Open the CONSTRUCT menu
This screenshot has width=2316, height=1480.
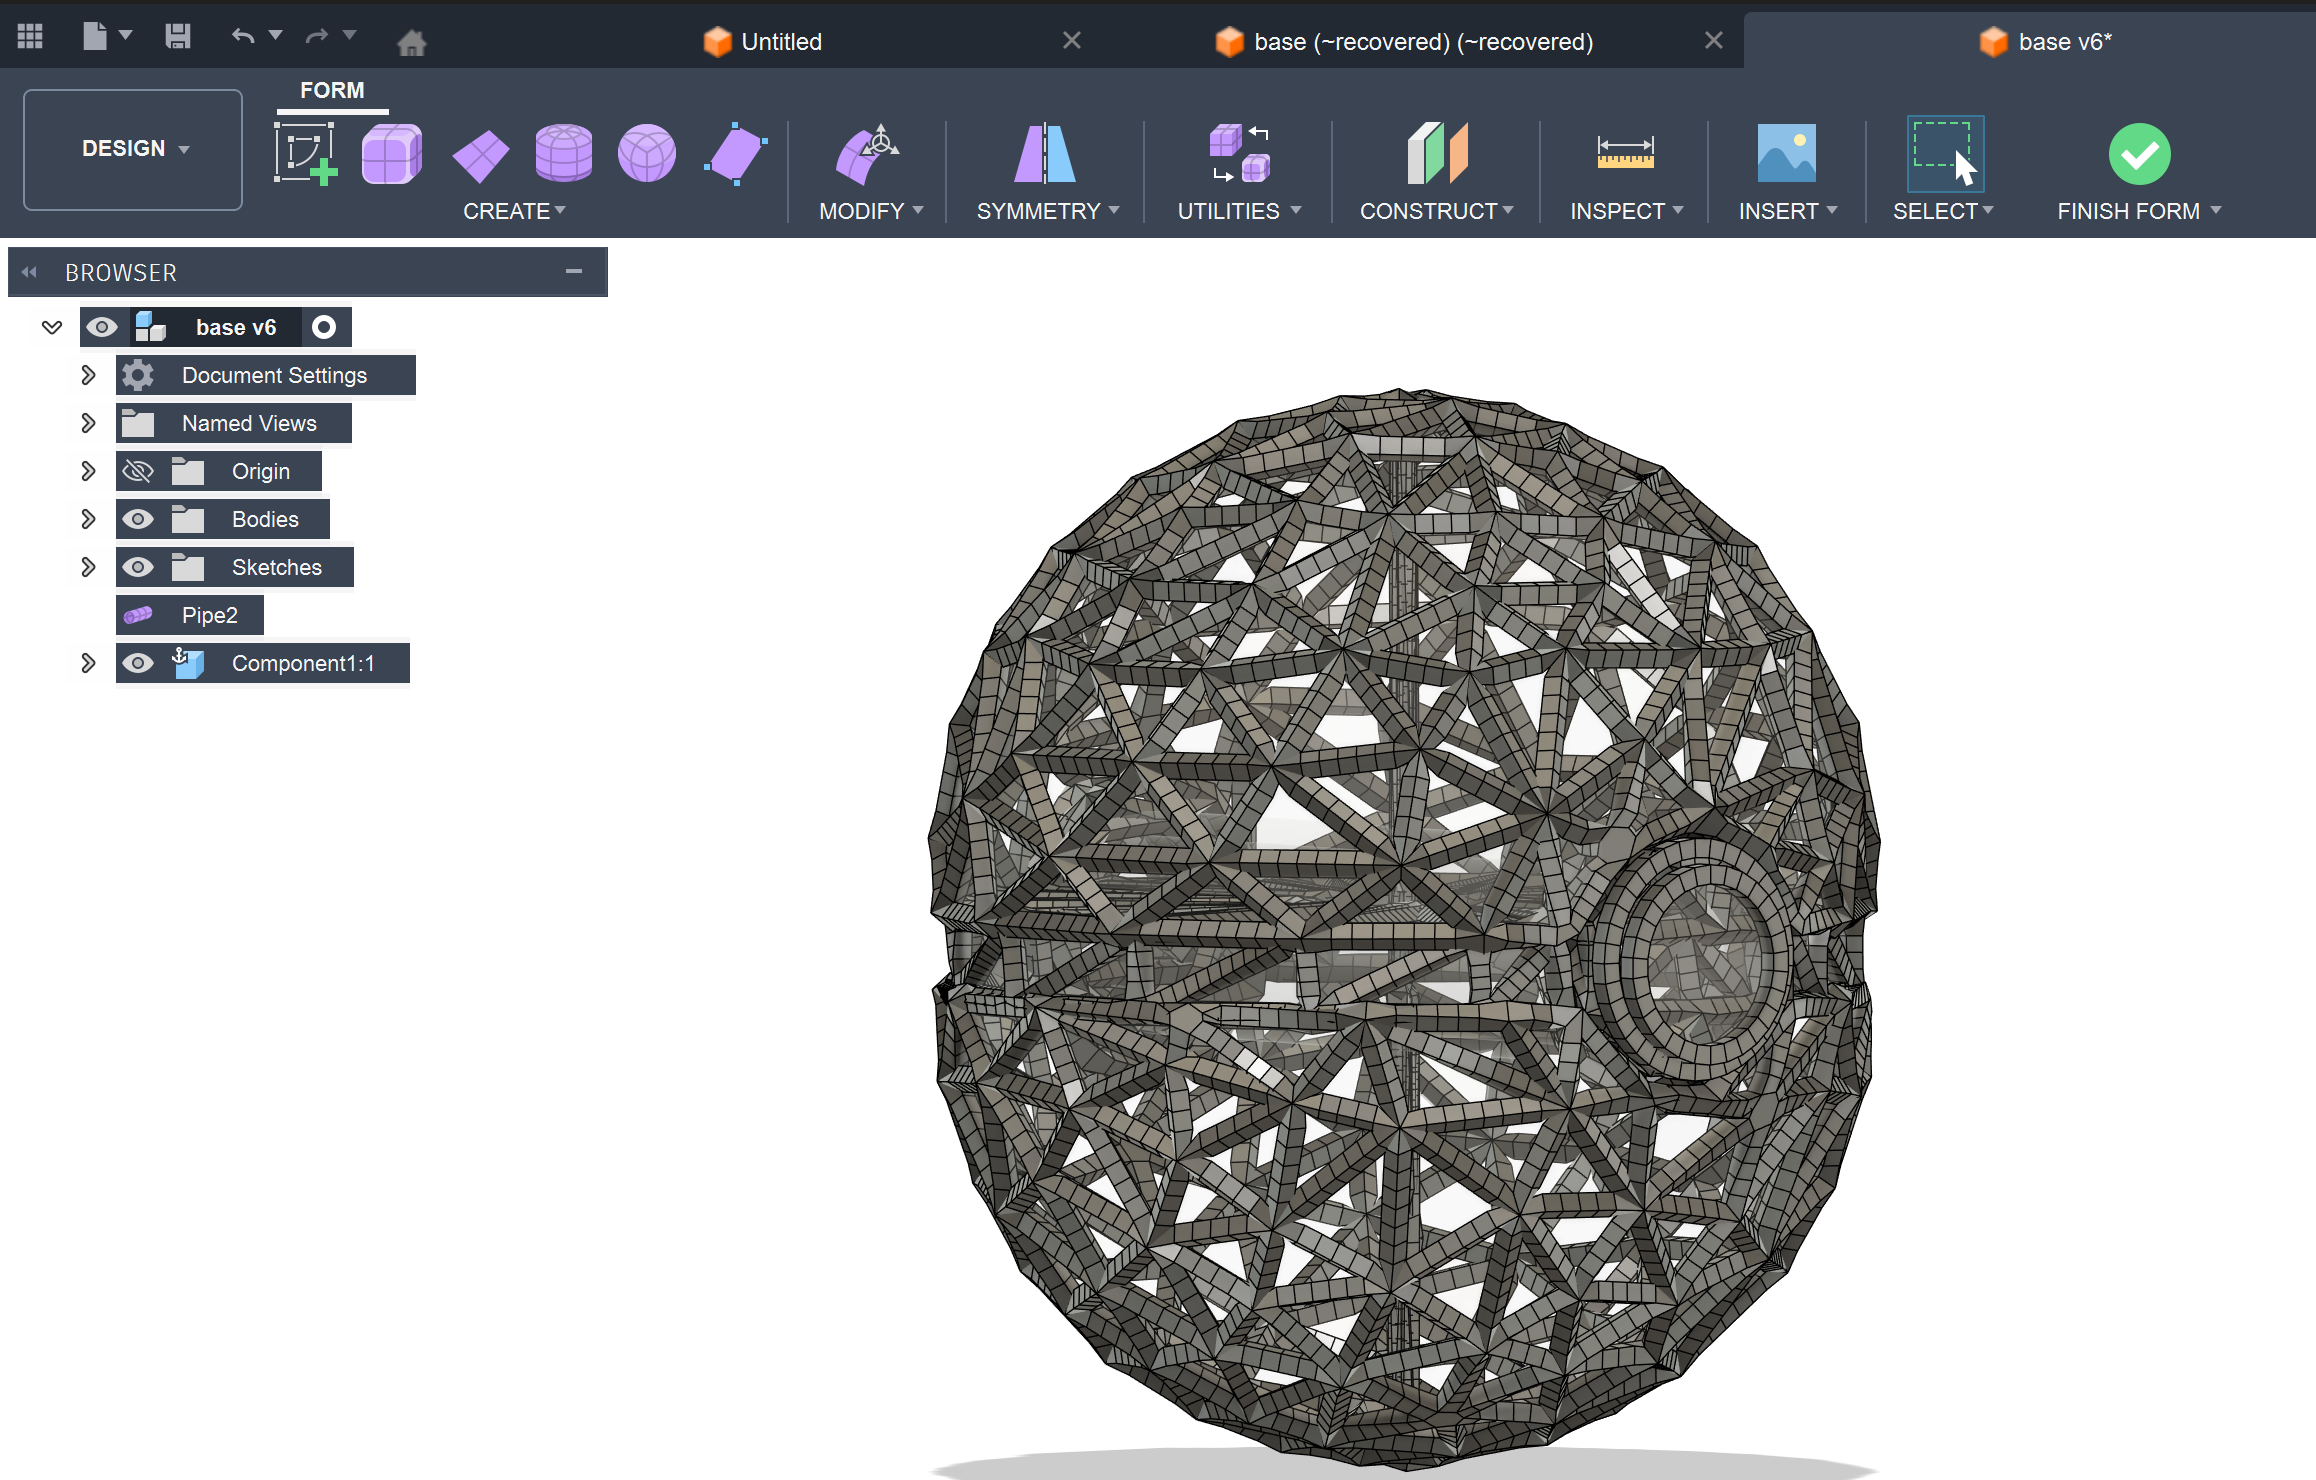pos(1436,211)
